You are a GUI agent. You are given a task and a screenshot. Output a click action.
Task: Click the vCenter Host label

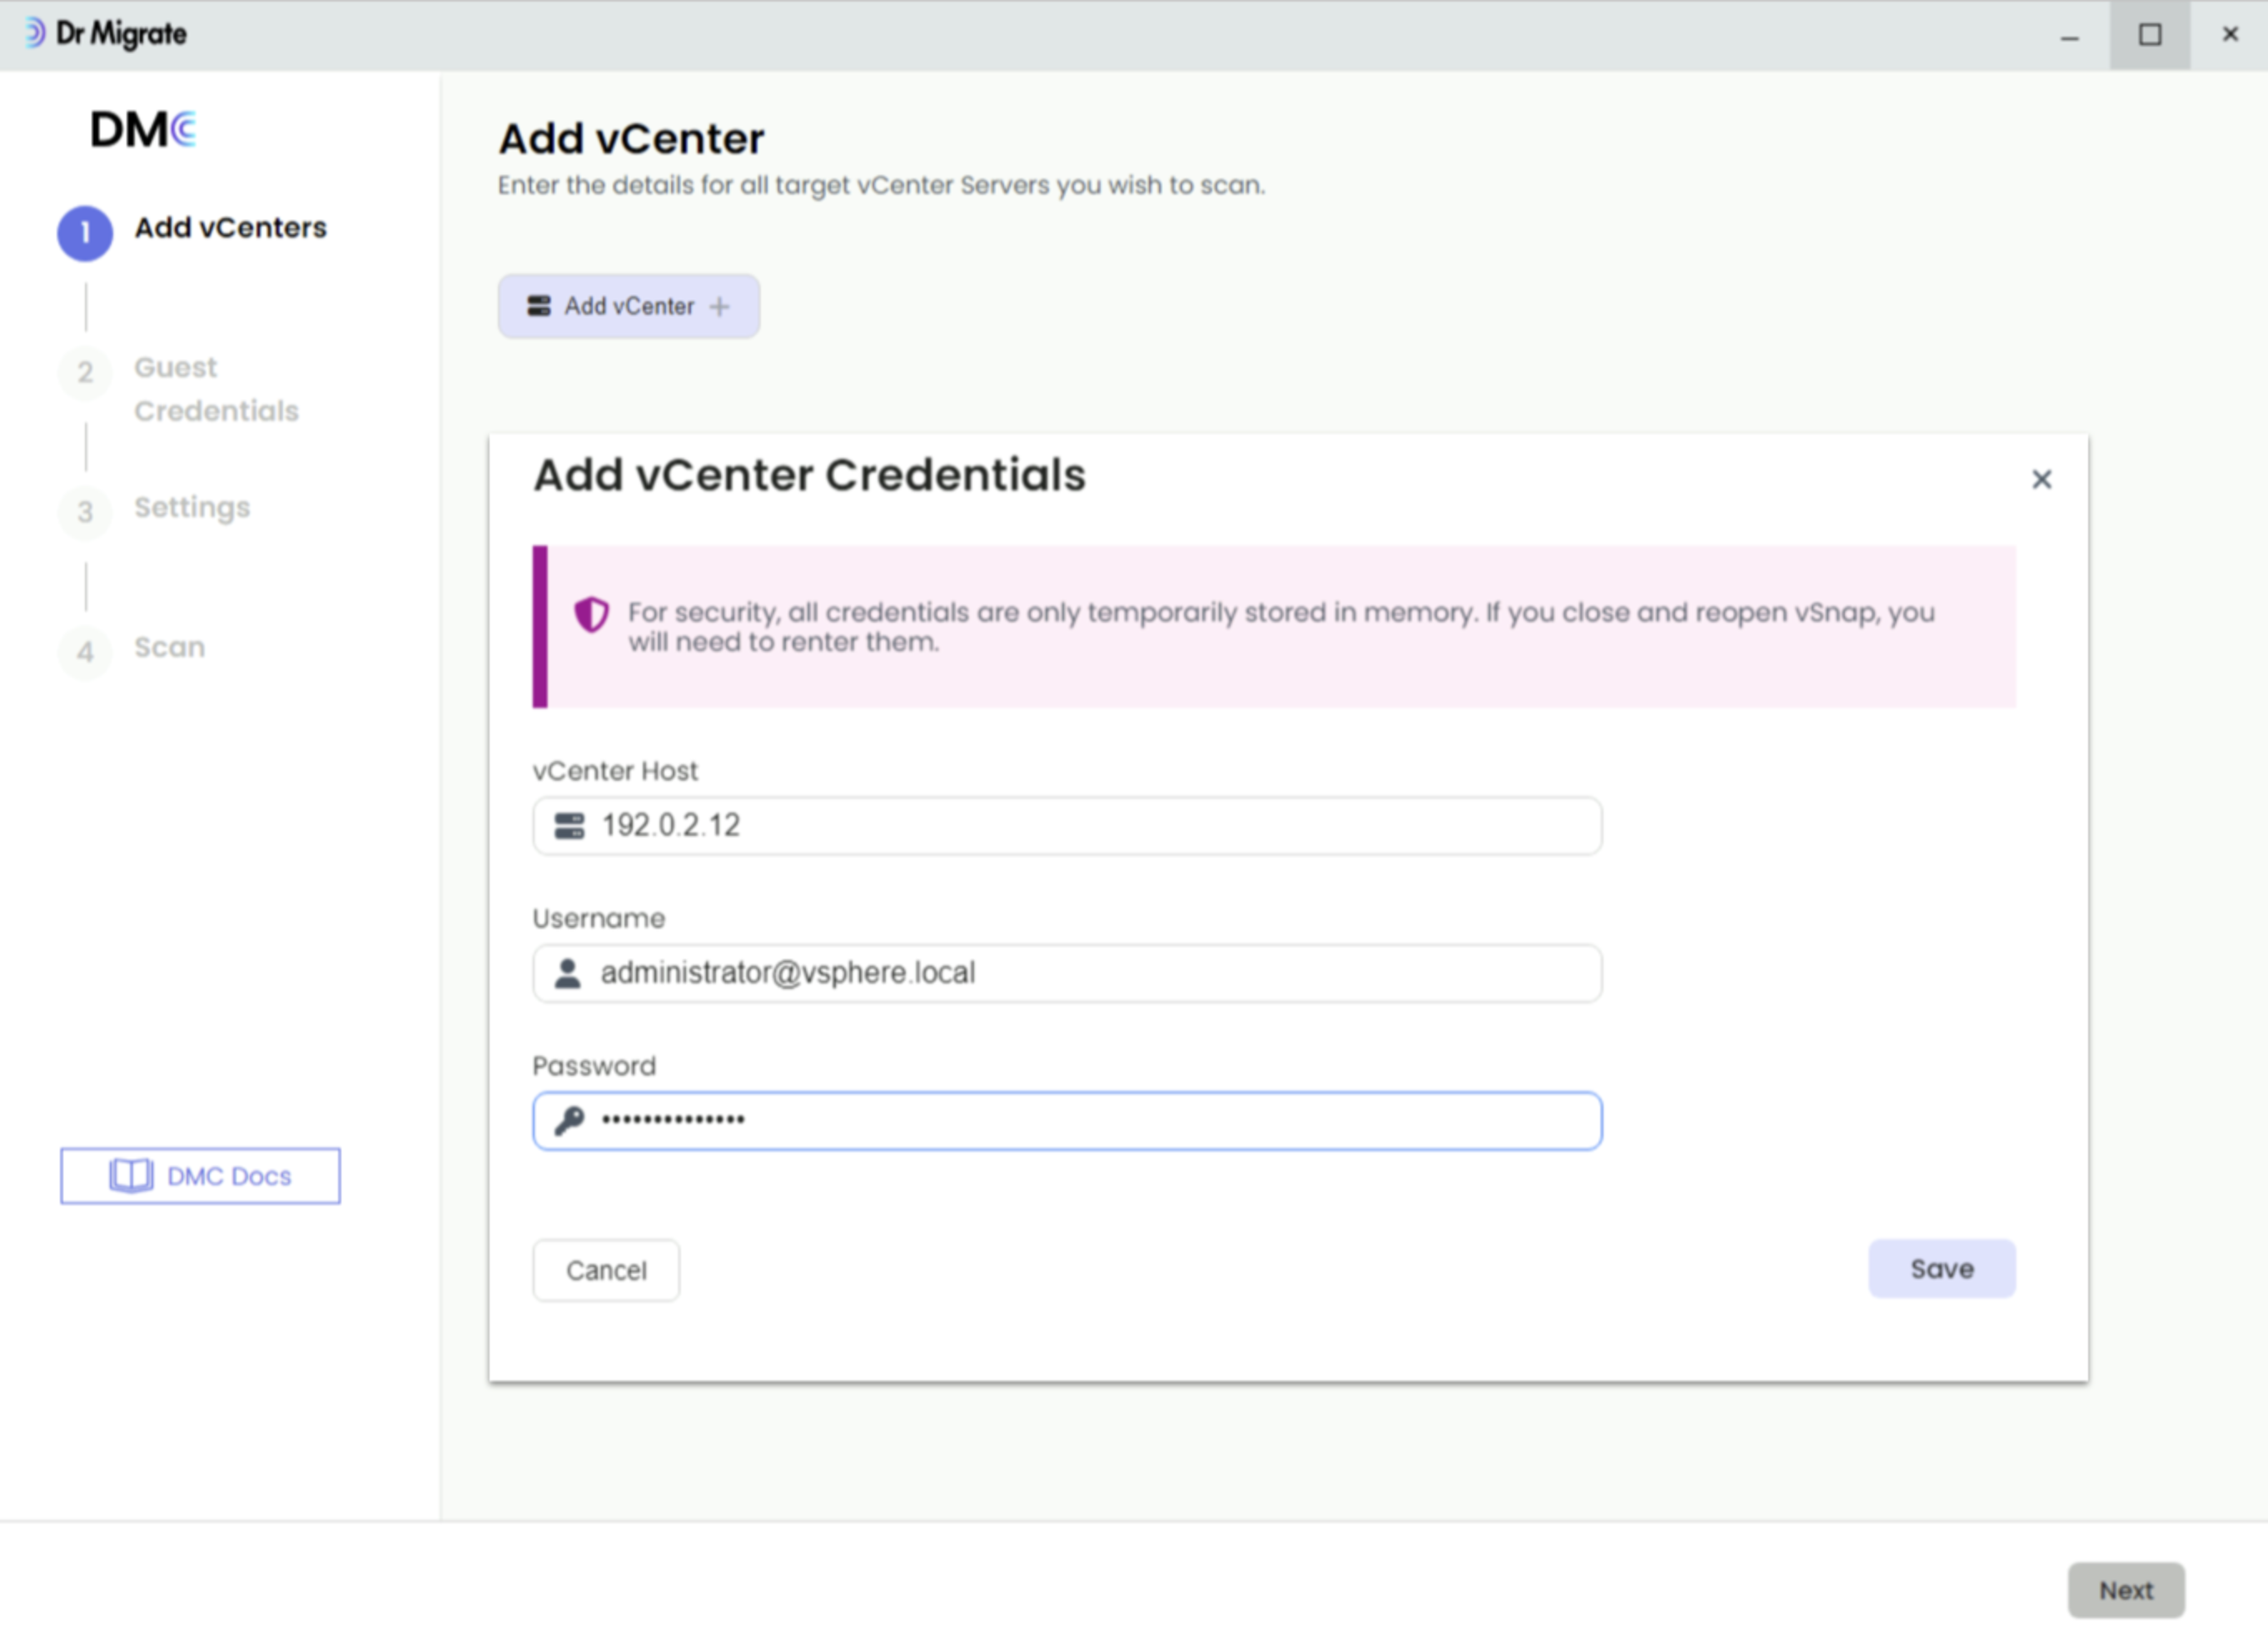pos(615,771)
